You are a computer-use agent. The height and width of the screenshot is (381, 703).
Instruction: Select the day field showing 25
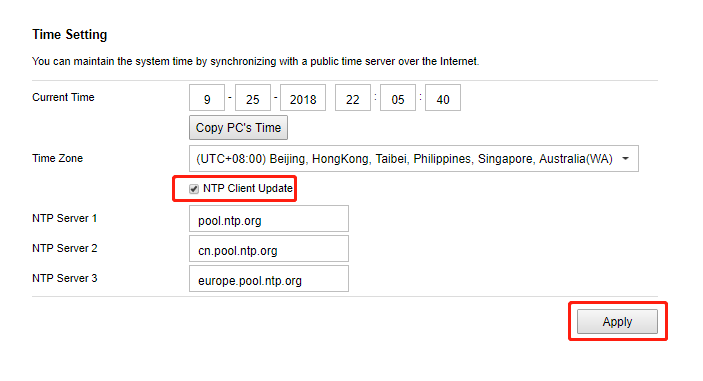coord(253,98)
